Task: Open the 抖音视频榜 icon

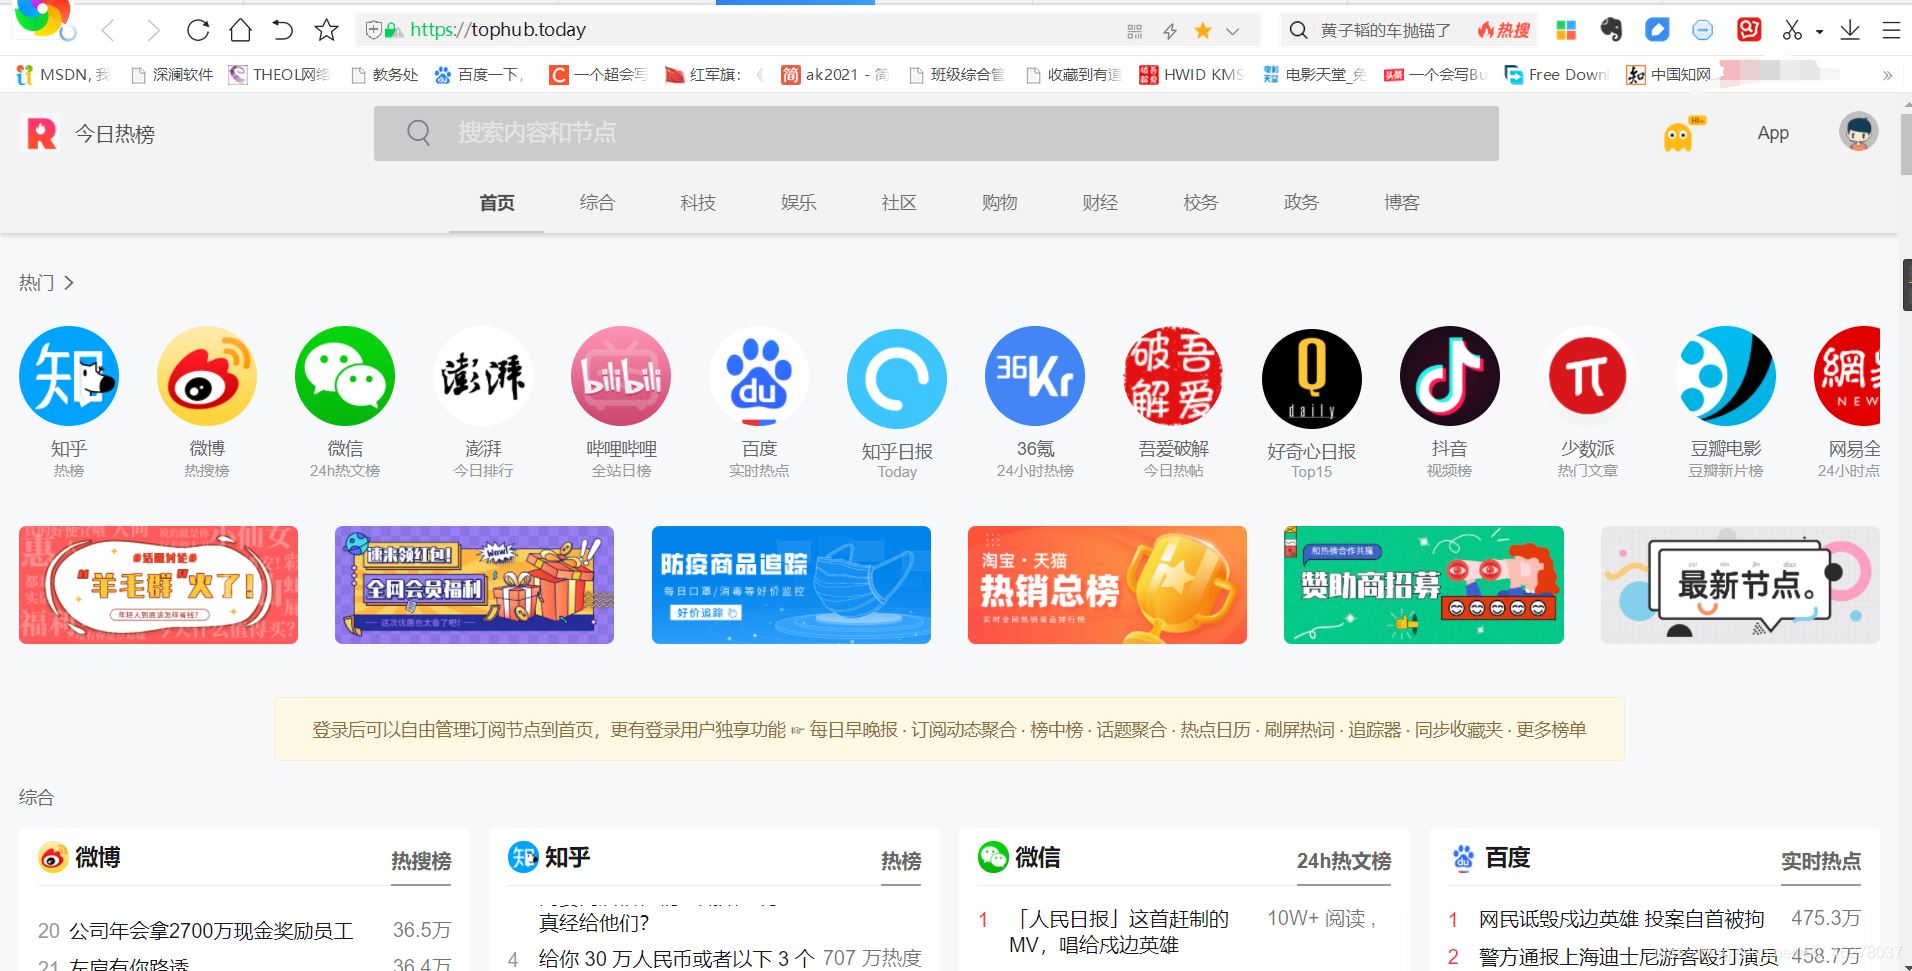Action: click(1448, 376)
